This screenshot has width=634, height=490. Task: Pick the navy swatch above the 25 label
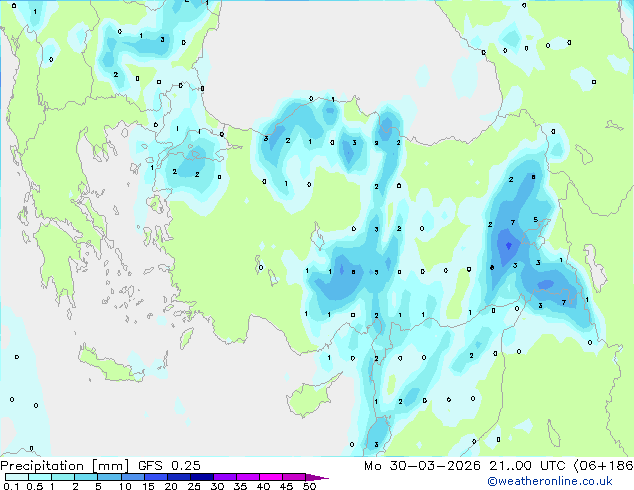point(202,477)
